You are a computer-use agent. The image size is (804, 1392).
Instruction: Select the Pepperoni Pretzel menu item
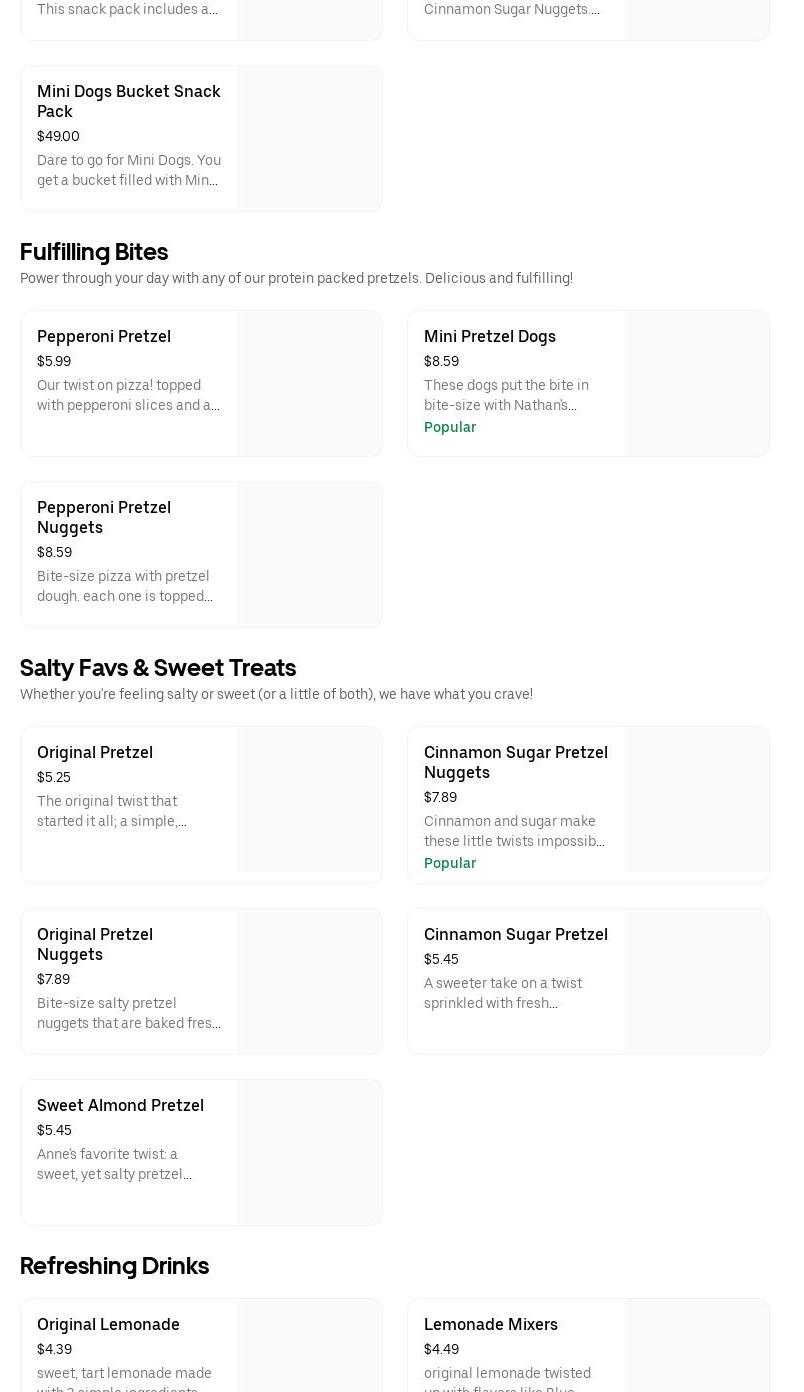click(x=104, y=336)
